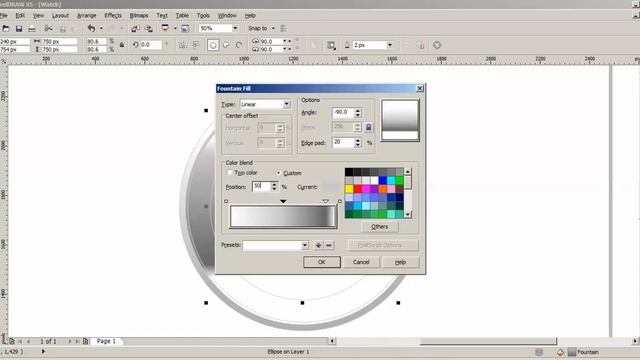Select the Ellipse shape mode icon

pyautogui.click(x=213, y=45)
